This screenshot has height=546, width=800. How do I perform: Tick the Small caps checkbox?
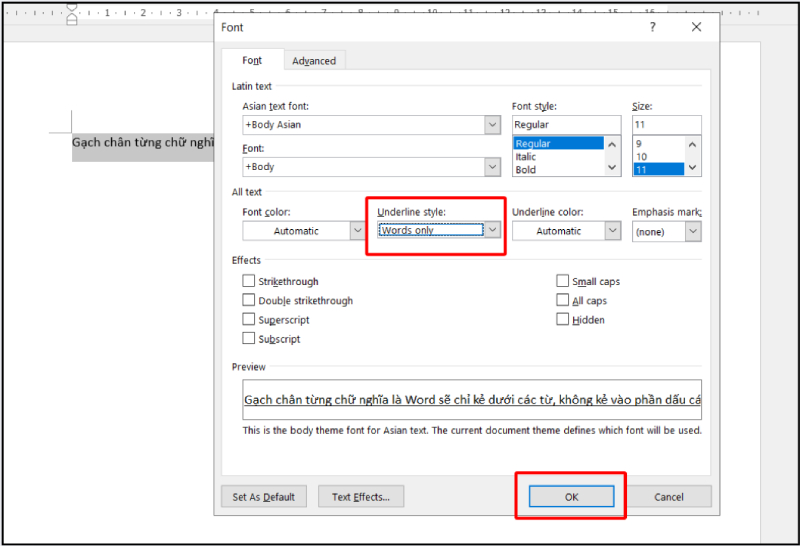pyautogui.click(x=563, y=282)
